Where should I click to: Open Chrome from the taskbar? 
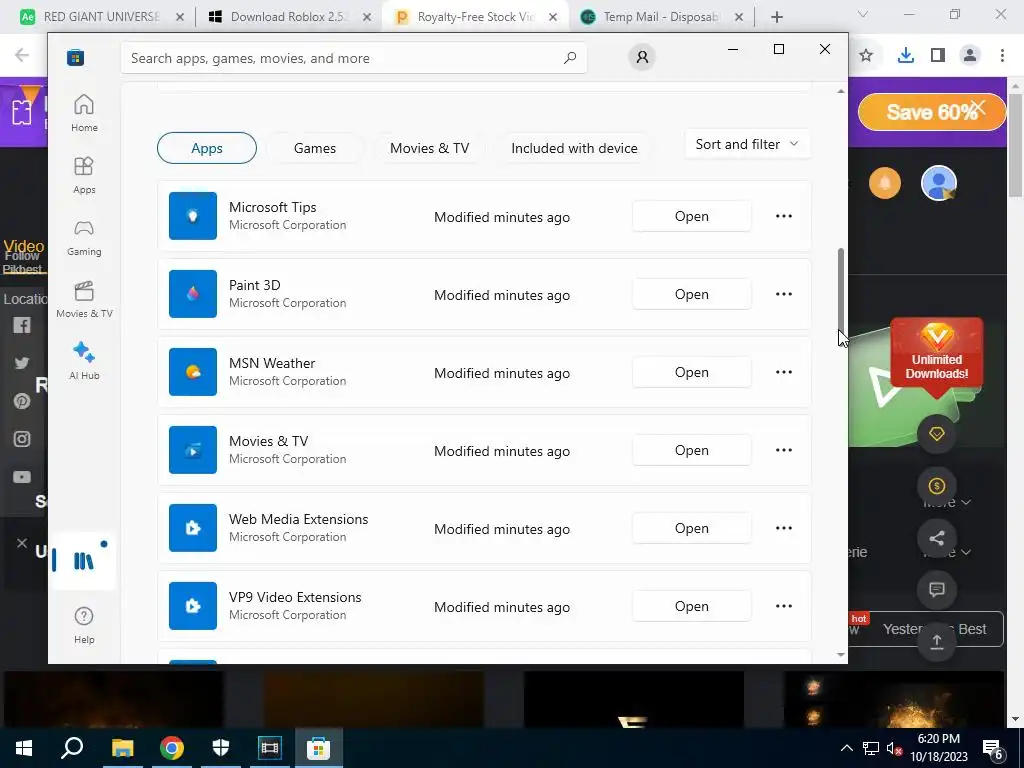click(x=172, y=748)
